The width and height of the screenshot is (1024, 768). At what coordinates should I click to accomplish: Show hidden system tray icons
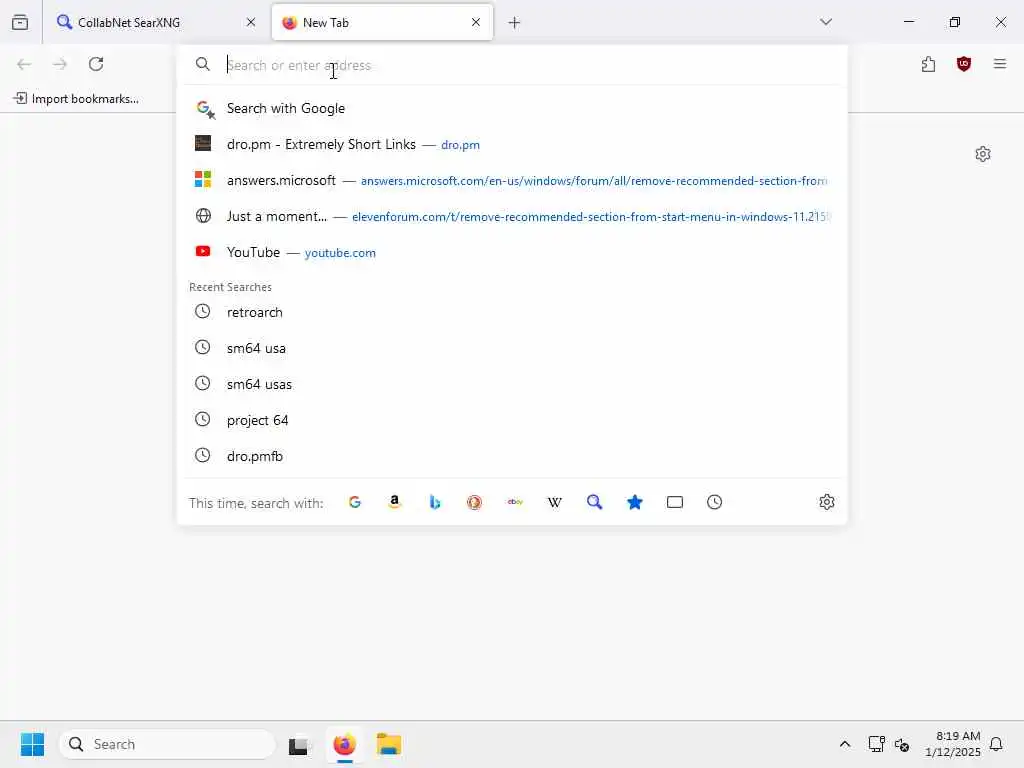[x=844, y=744]
